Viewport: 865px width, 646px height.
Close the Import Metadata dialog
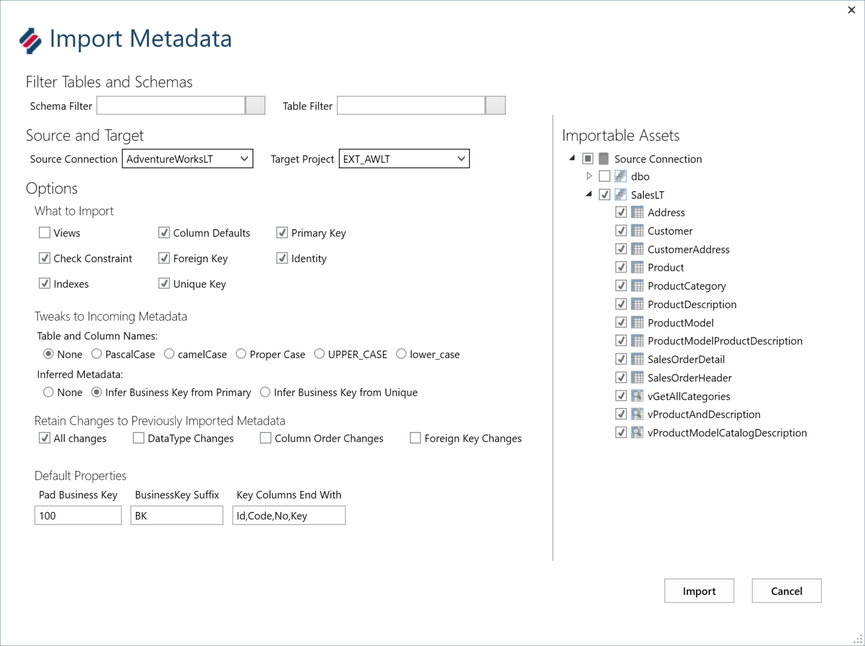pos(851,10)
